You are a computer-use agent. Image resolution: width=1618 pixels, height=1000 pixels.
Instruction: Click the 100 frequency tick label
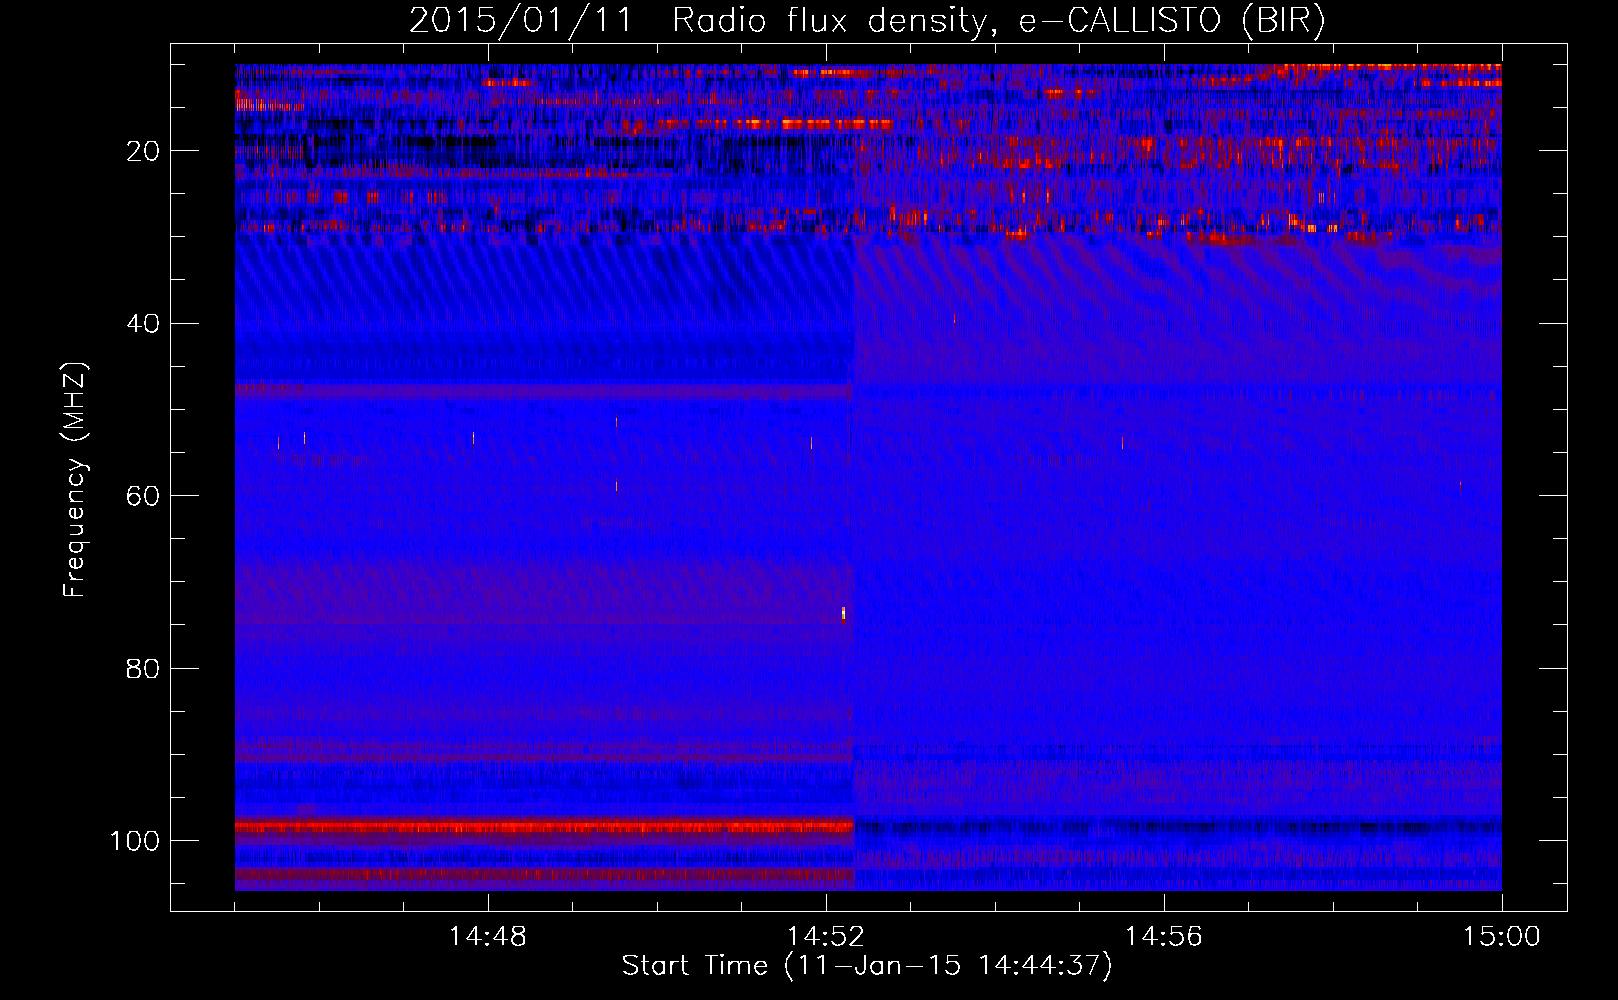tap(135, 841)
